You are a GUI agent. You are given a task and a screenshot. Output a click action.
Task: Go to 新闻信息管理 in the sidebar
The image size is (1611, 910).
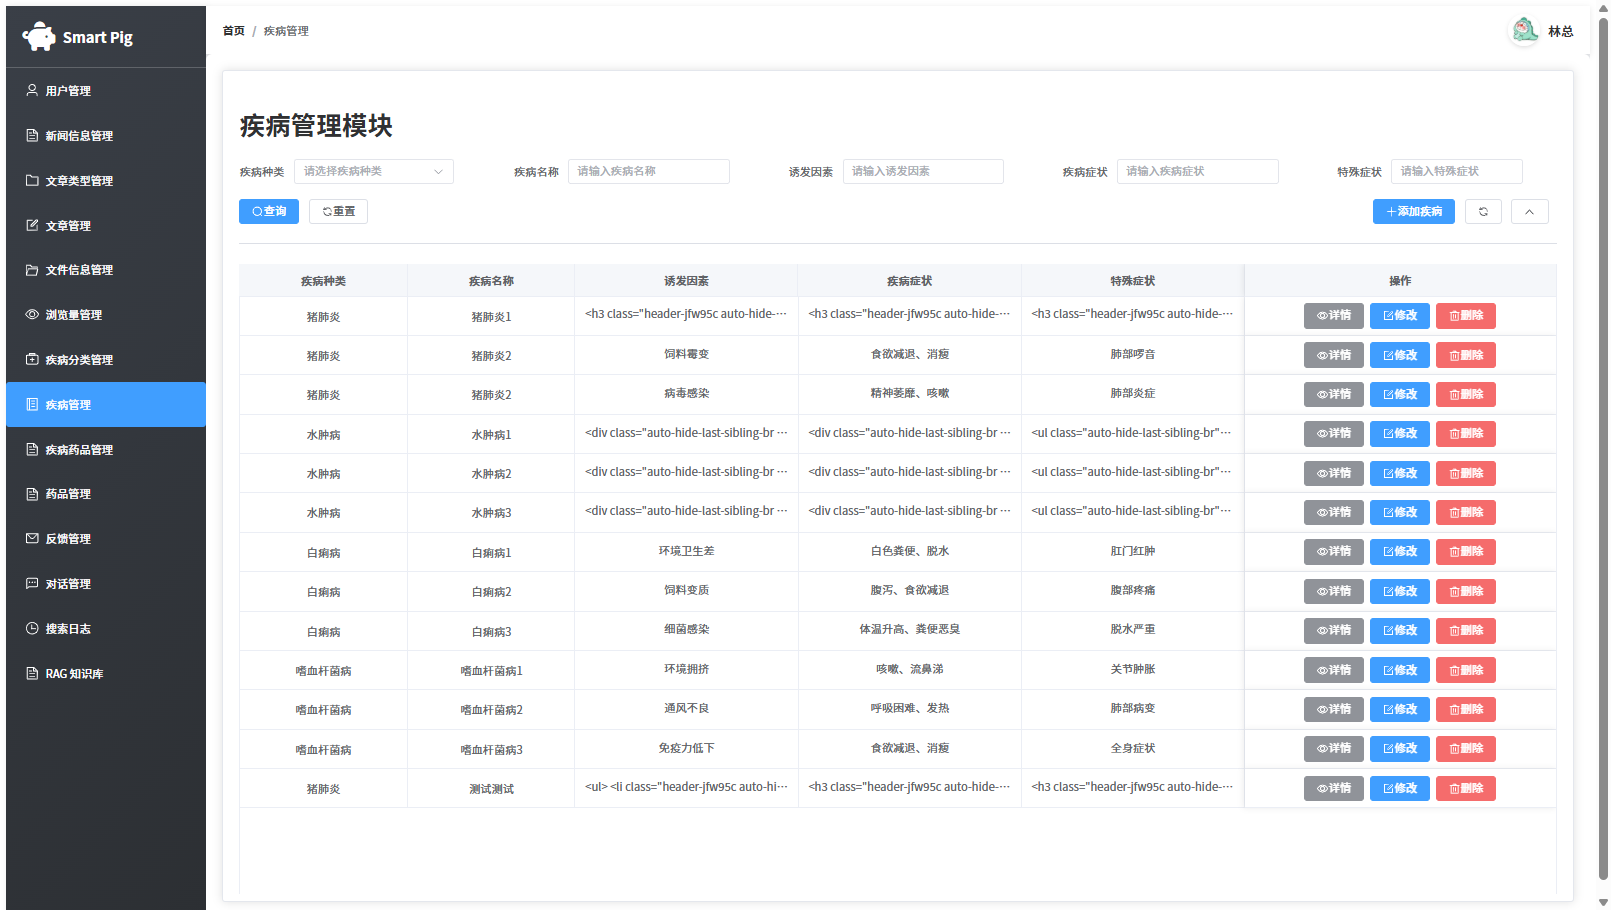pyautogui.click(x=106, y=135)
